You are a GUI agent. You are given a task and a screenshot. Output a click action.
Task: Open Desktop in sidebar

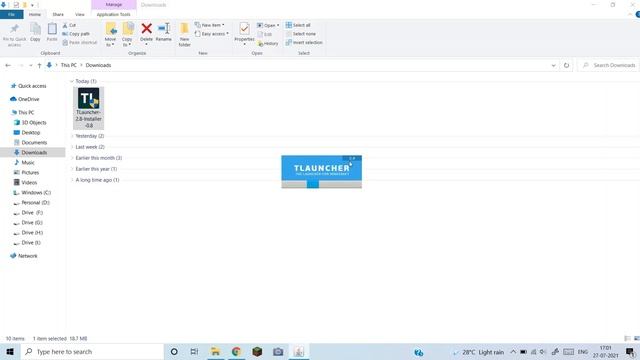coord(27,133)
